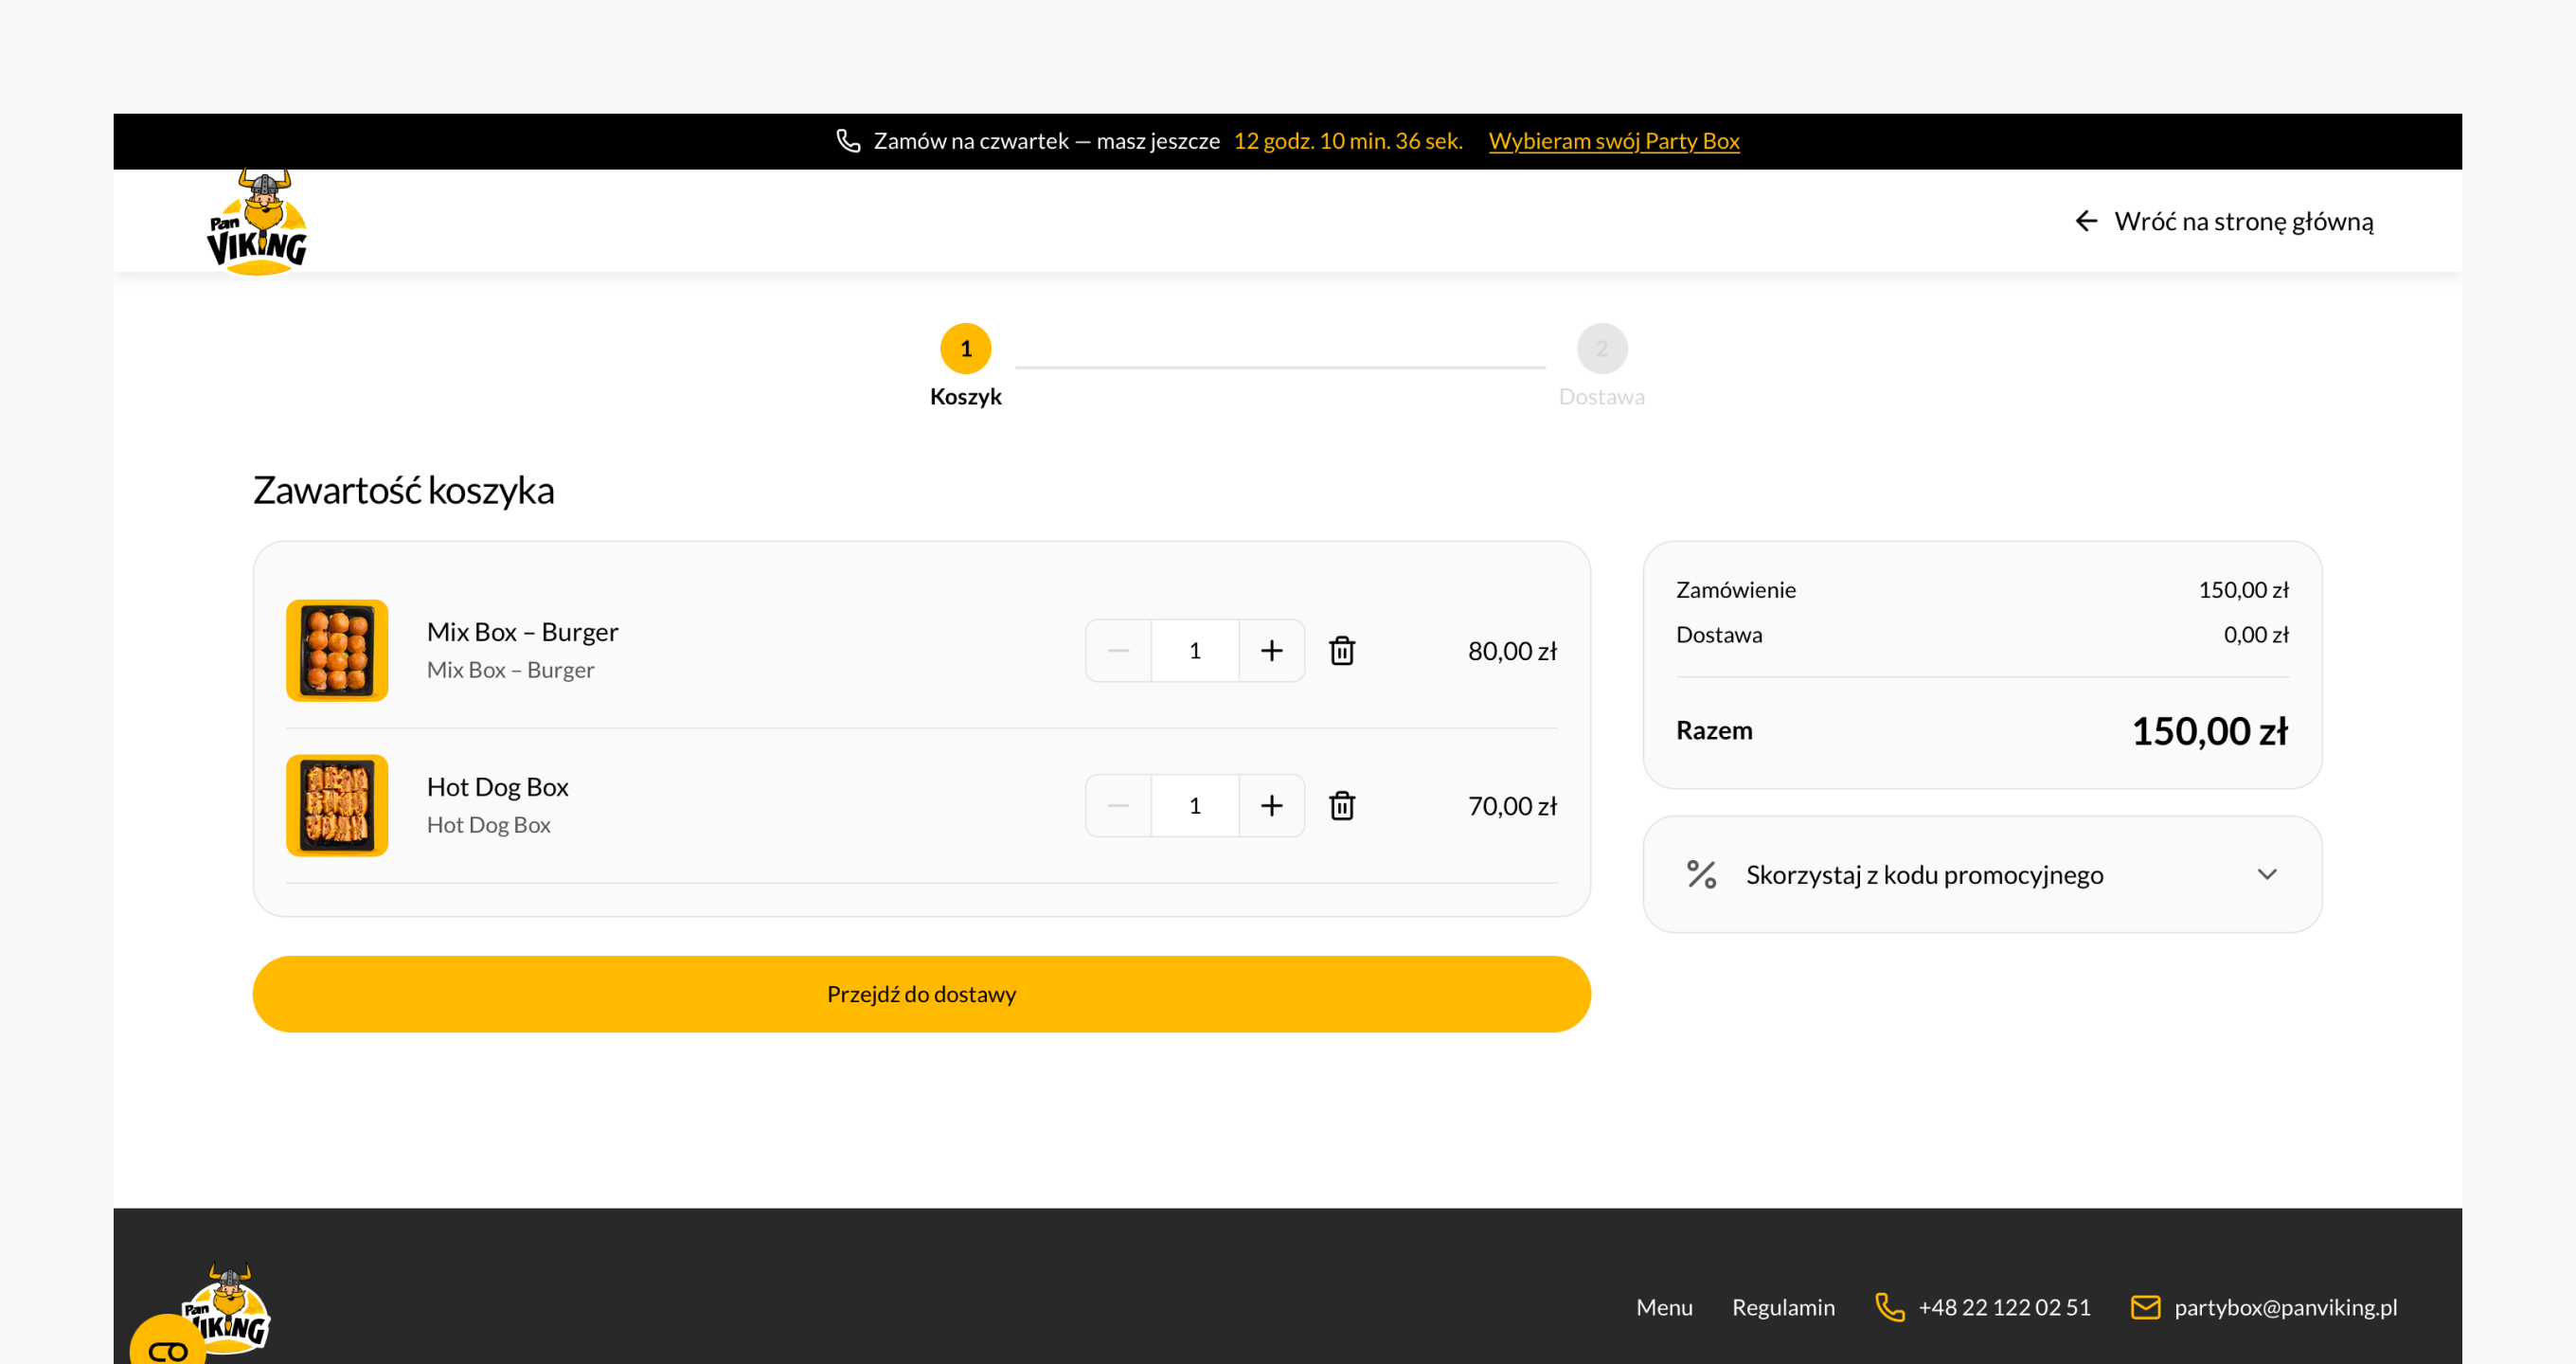
Task: Open the Hot Dog Box product thumbnail
Action: pyautogui.click(x=337, y=806)
